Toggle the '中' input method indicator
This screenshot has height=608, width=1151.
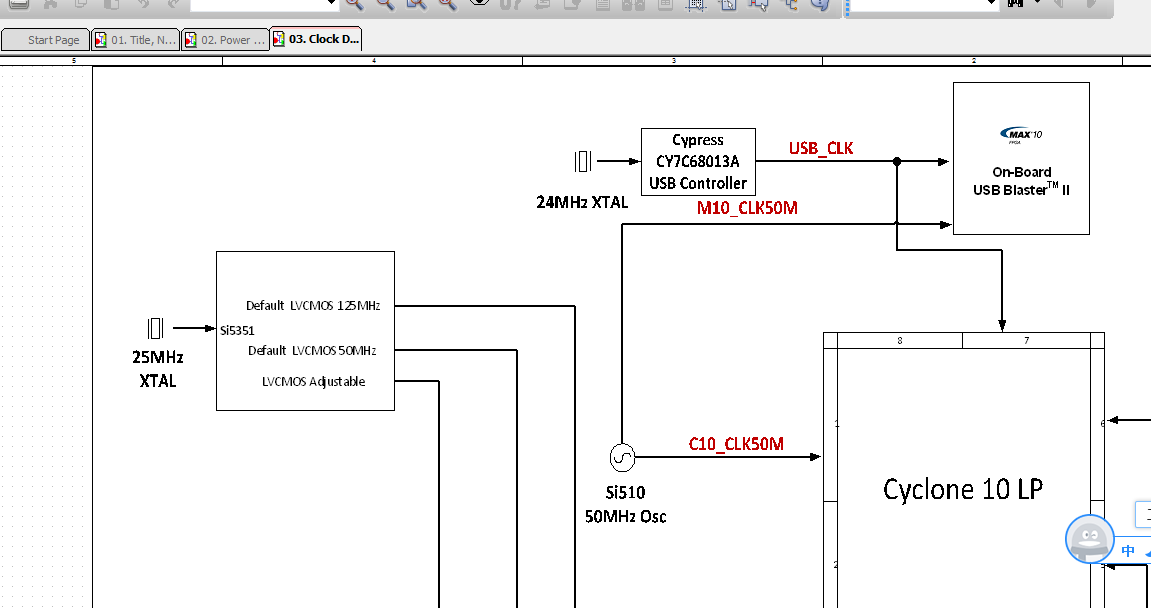[x=1128, y=551]
